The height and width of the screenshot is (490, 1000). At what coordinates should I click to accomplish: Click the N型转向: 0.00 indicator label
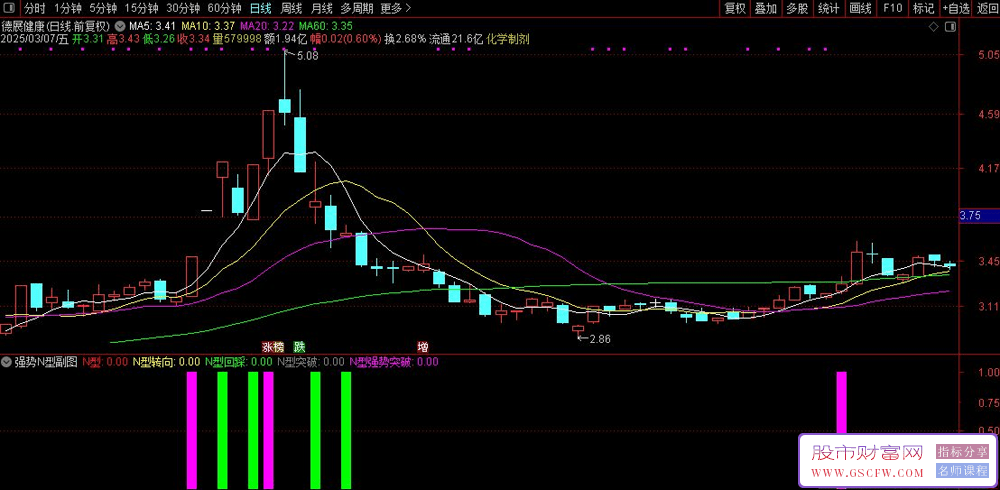coord(166,362)
